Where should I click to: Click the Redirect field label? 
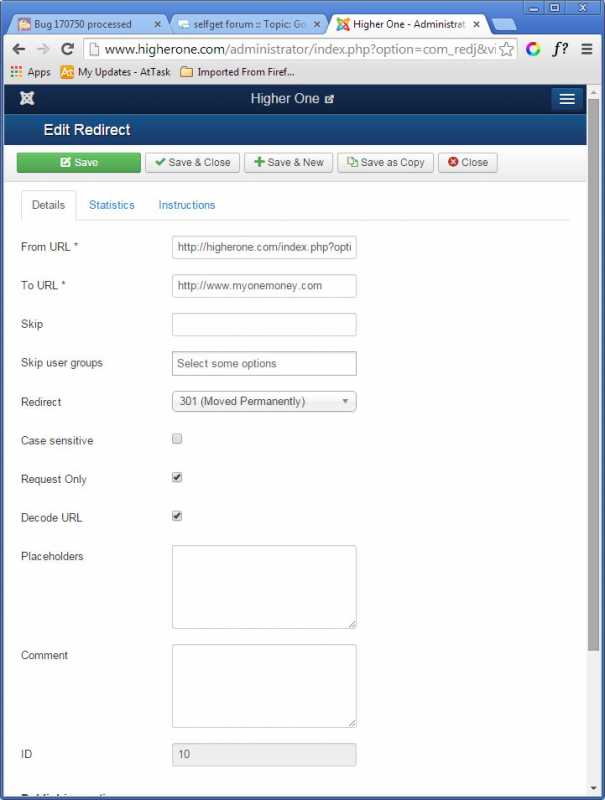(x=41, y=402)
